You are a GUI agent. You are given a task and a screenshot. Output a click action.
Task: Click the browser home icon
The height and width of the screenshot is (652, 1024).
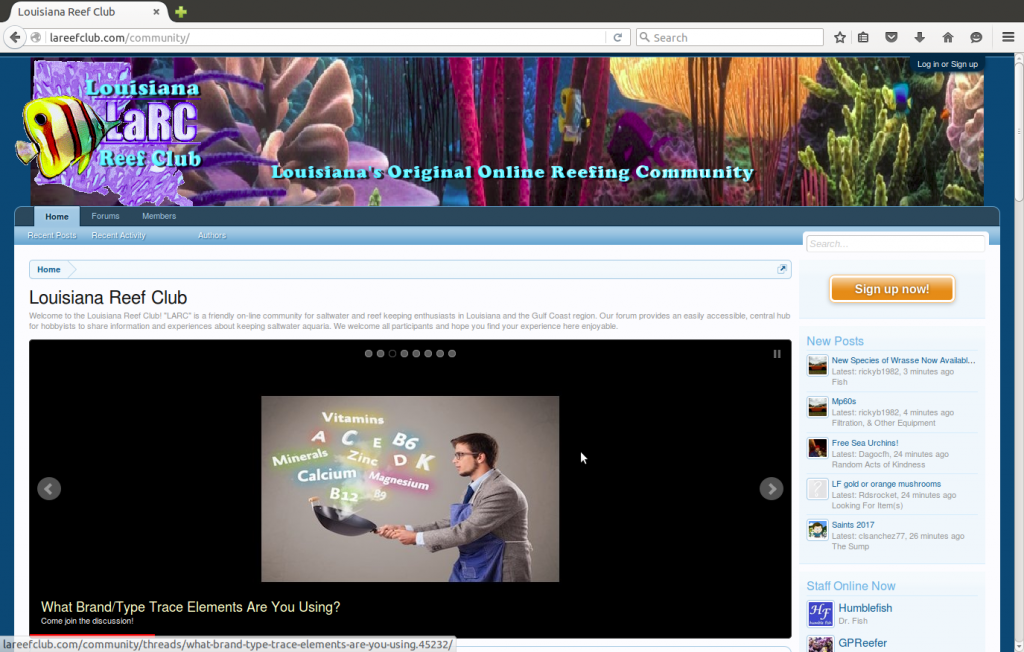tap(947, 37)
